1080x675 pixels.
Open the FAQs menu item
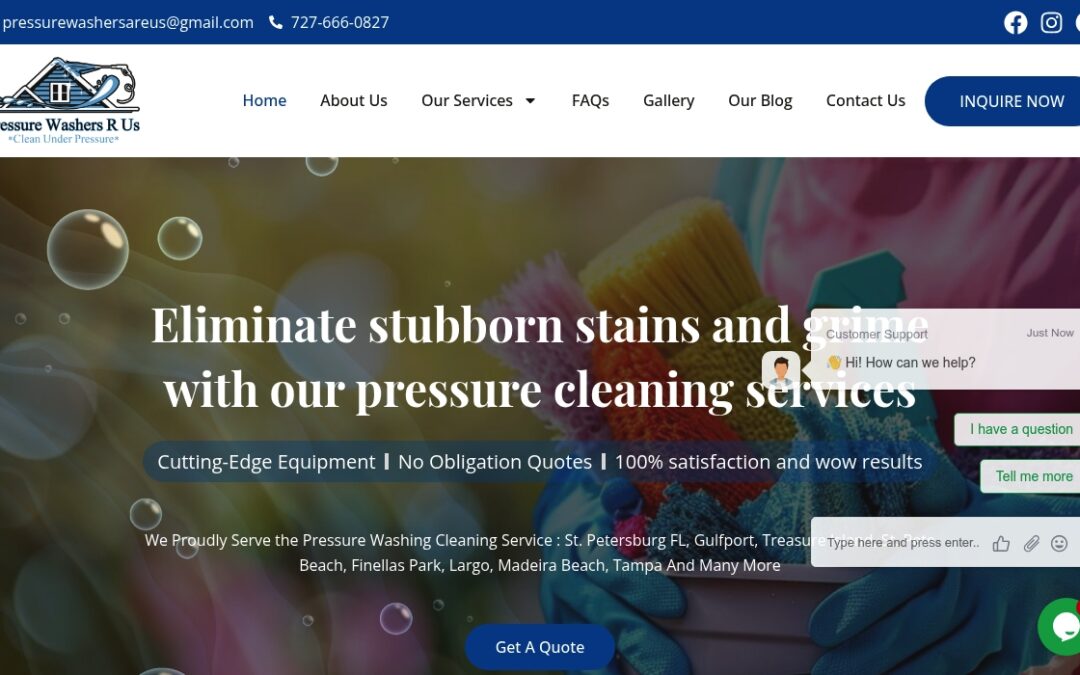point(590,101)
